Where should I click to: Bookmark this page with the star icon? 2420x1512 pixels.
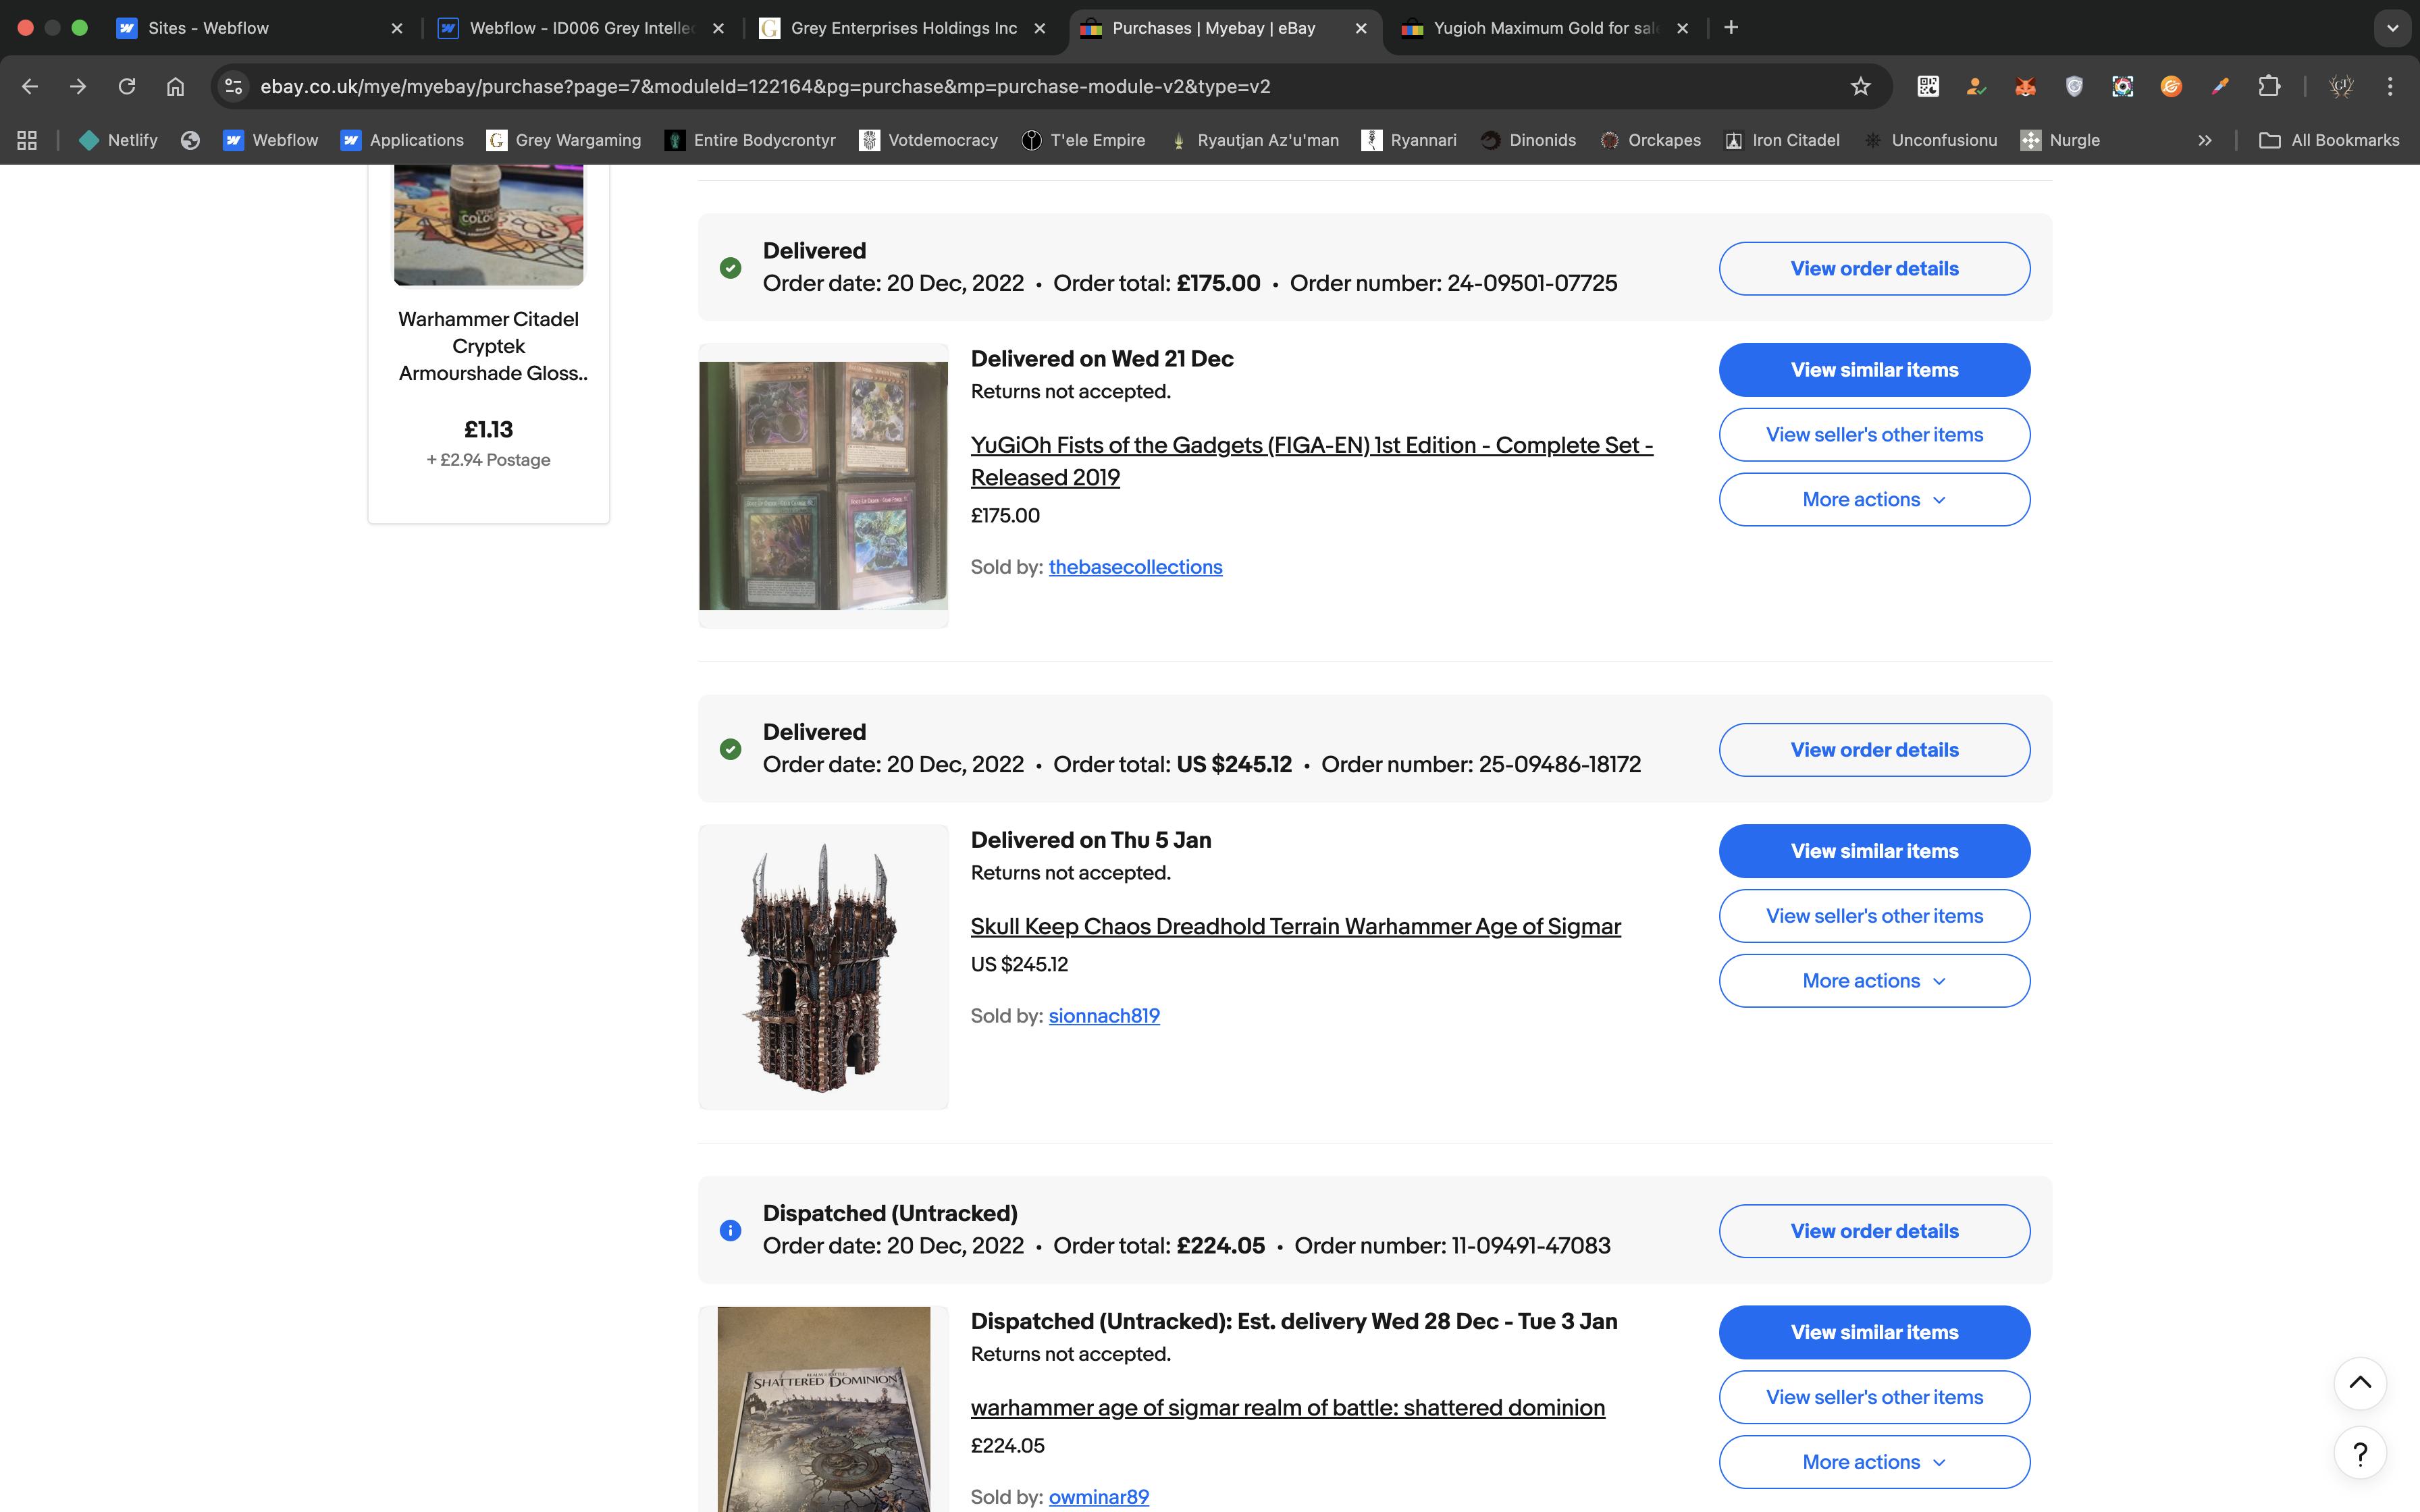point(1860,87)
